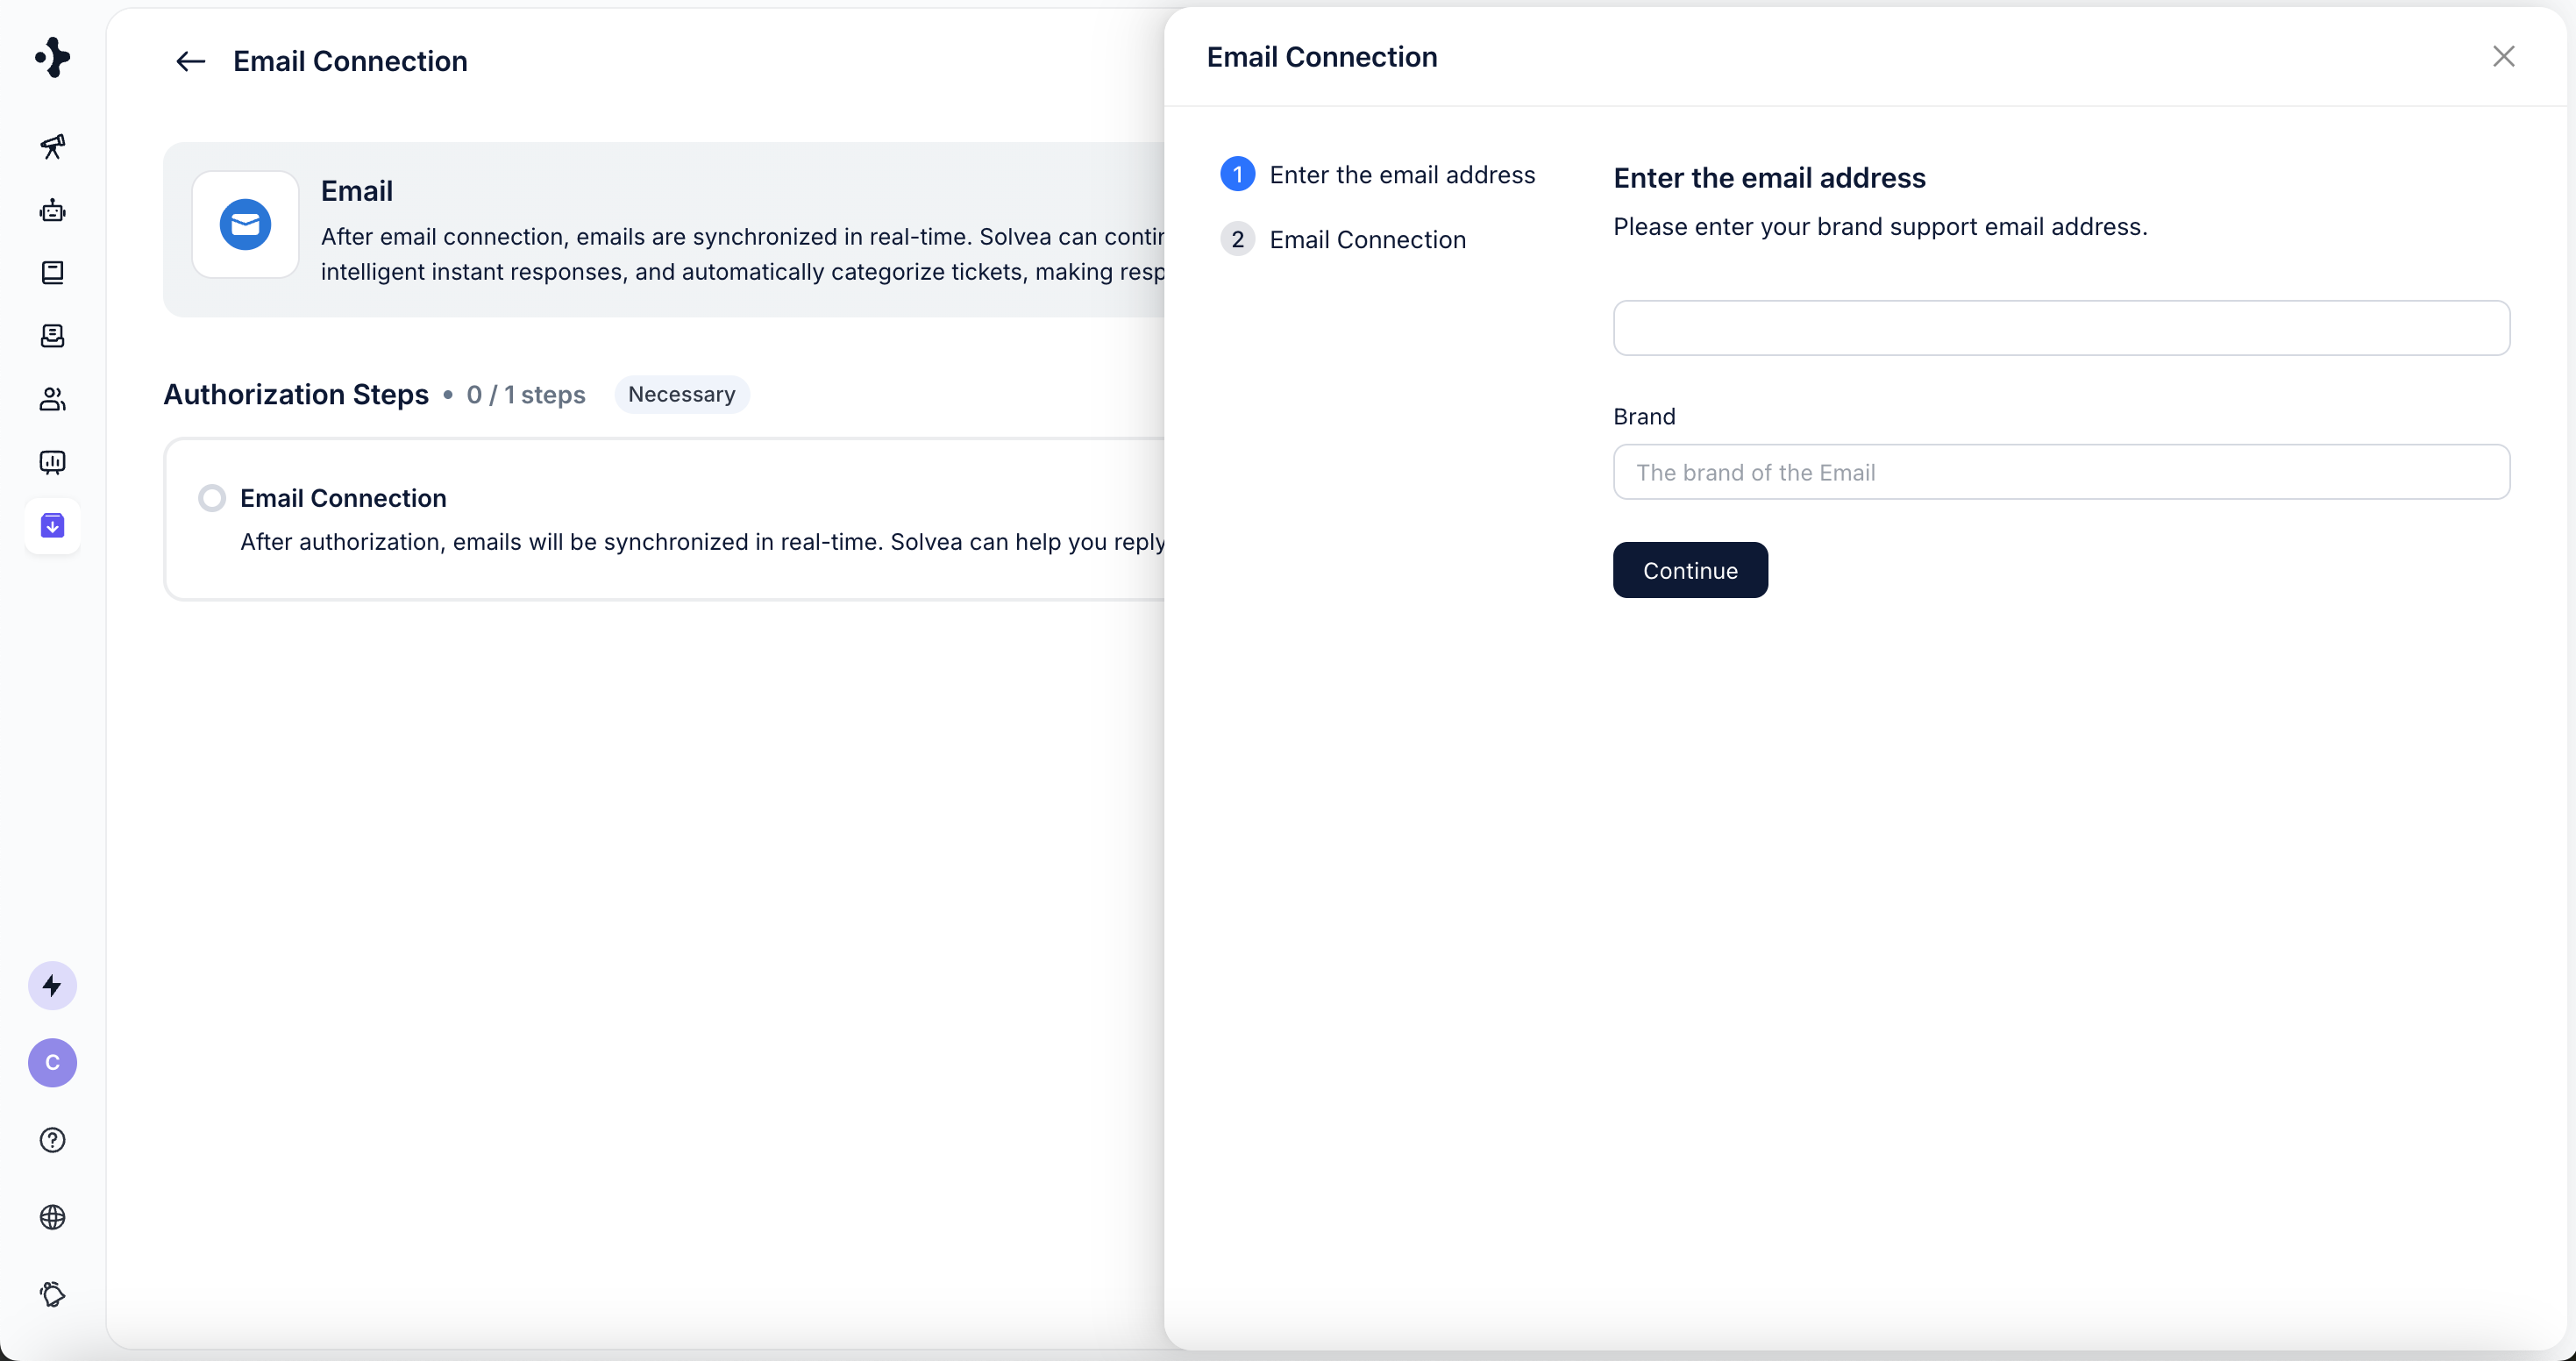This screenshot has width=2576, height=1361.
Task: Select the purple integrations download icon
Action: click(52, 526)
